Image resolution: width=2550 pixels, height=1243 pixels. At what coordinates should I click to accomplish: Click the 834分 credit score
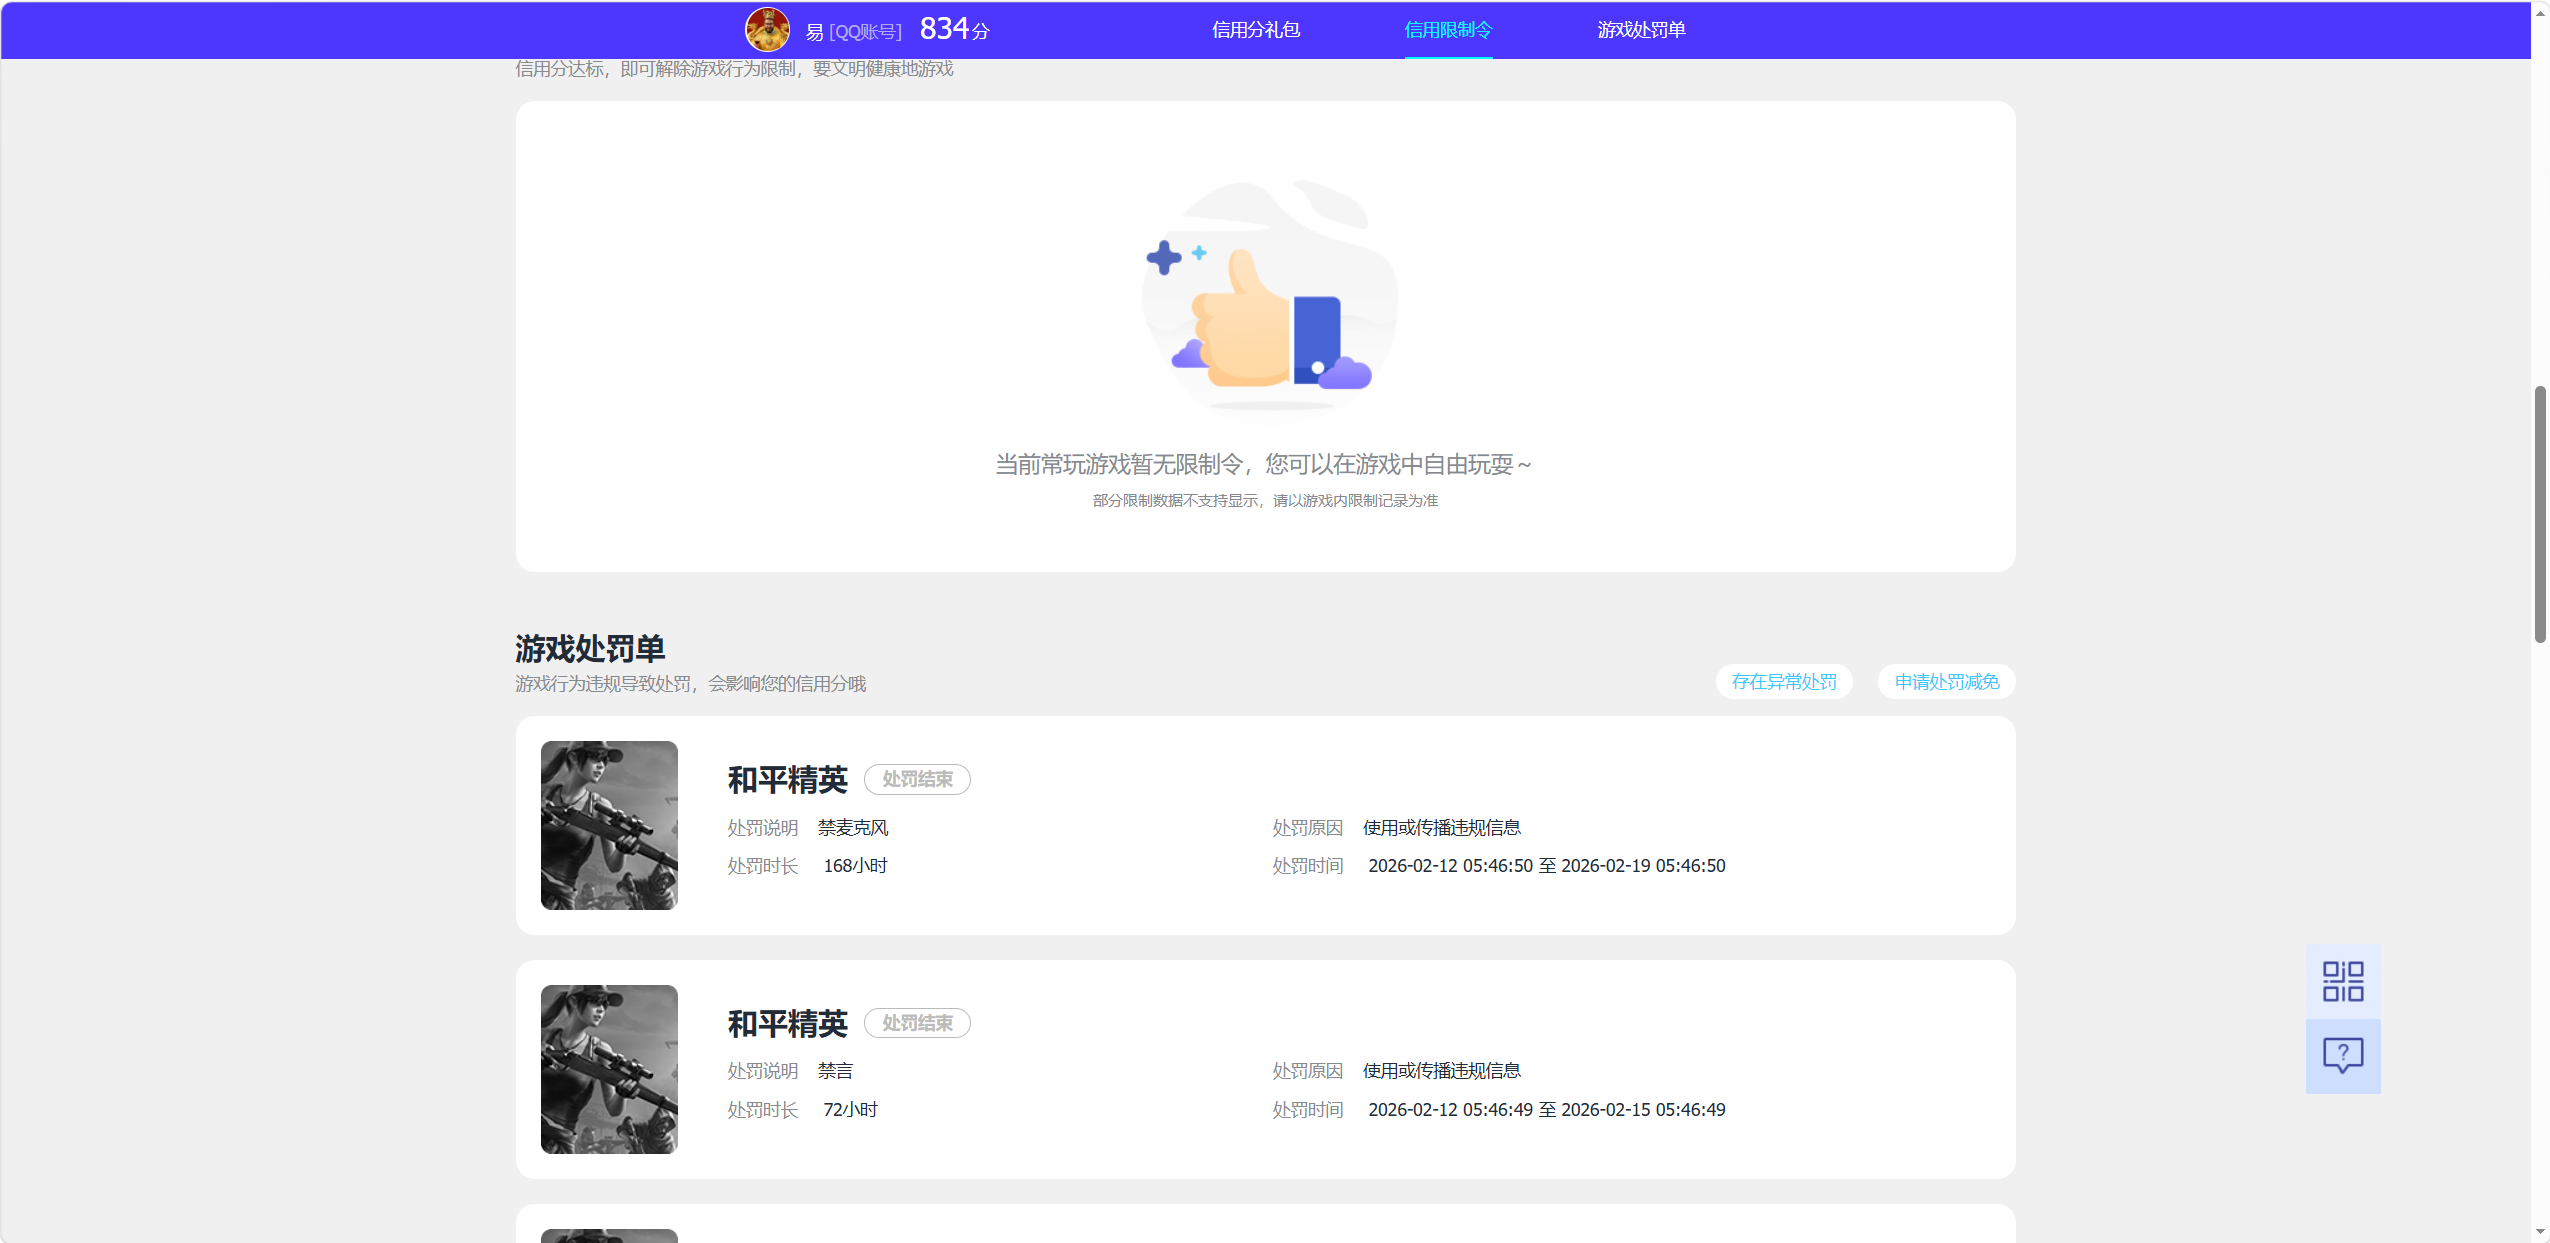[x=954, y=29]
